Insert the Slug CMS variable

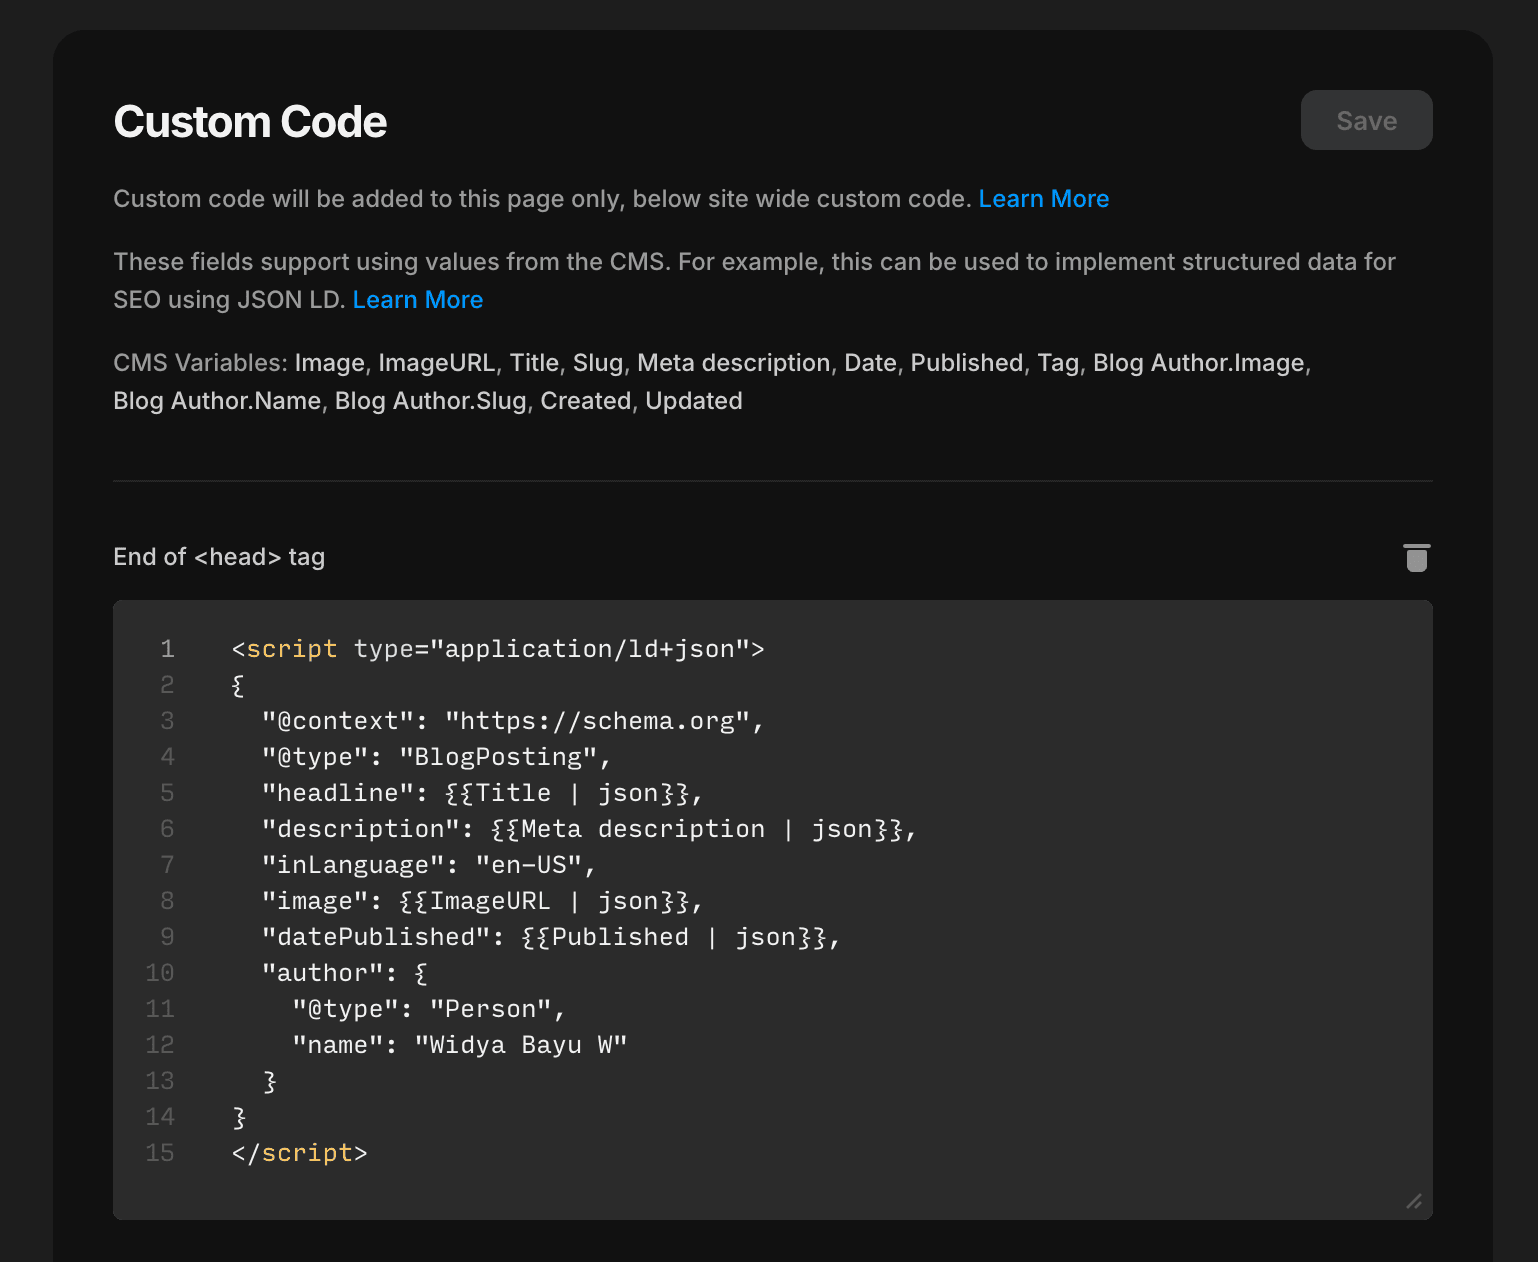point(597,362)
